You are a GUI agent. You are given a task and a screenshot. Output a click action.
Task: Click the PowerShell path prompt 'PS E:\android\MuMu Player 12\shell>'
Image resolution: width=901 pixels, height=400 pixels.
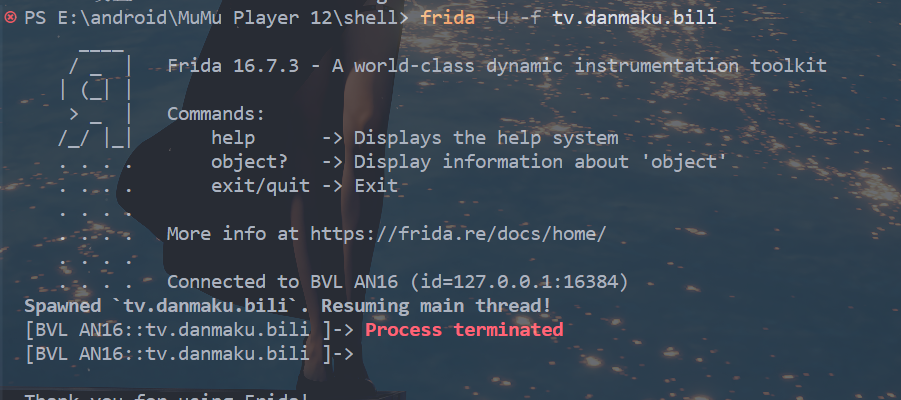click(217, 17)
